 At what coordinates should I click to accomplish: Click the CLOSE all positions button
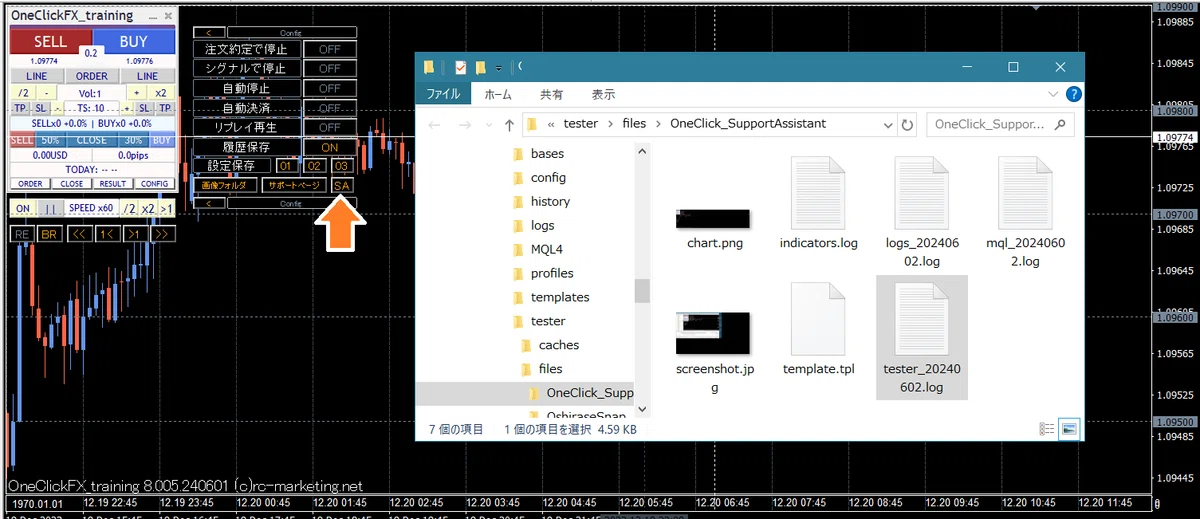coord(92,140)
